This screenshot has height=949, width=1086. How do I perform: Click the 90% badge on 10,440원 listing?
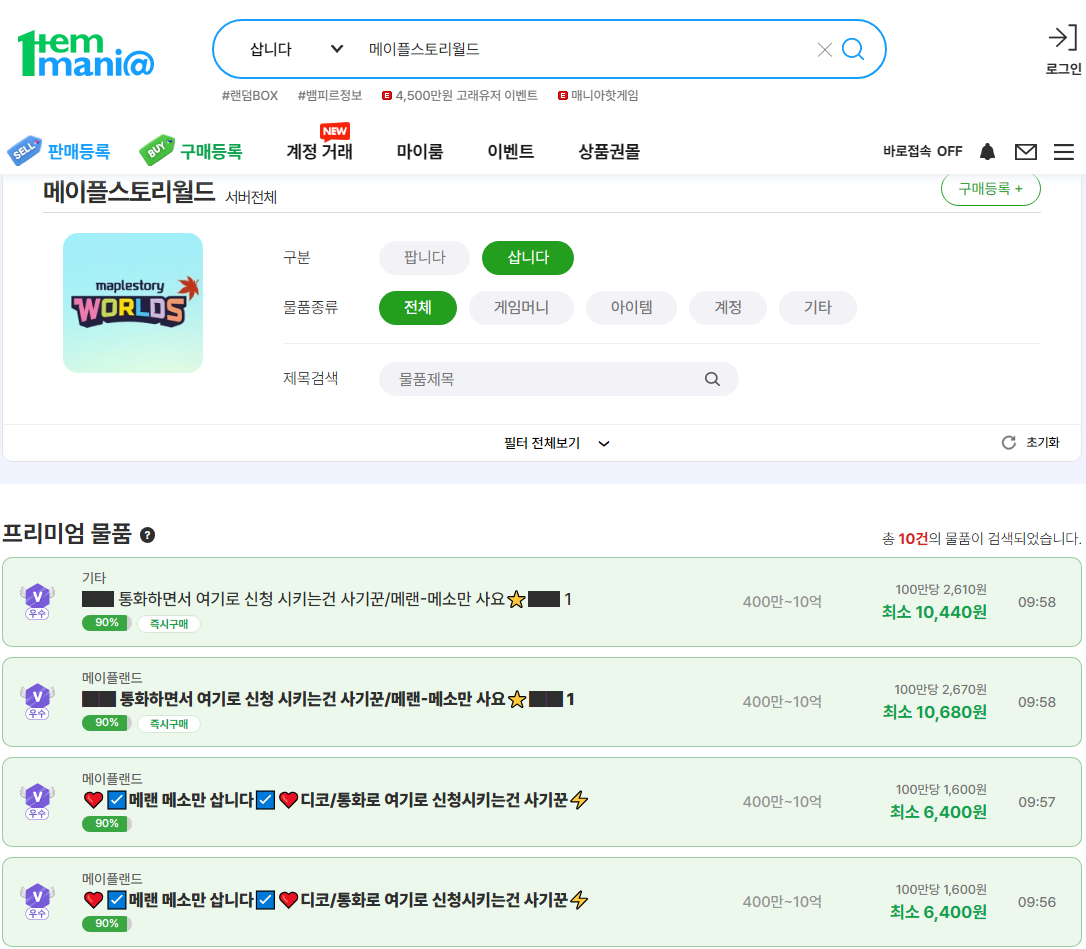coord(106,623)
